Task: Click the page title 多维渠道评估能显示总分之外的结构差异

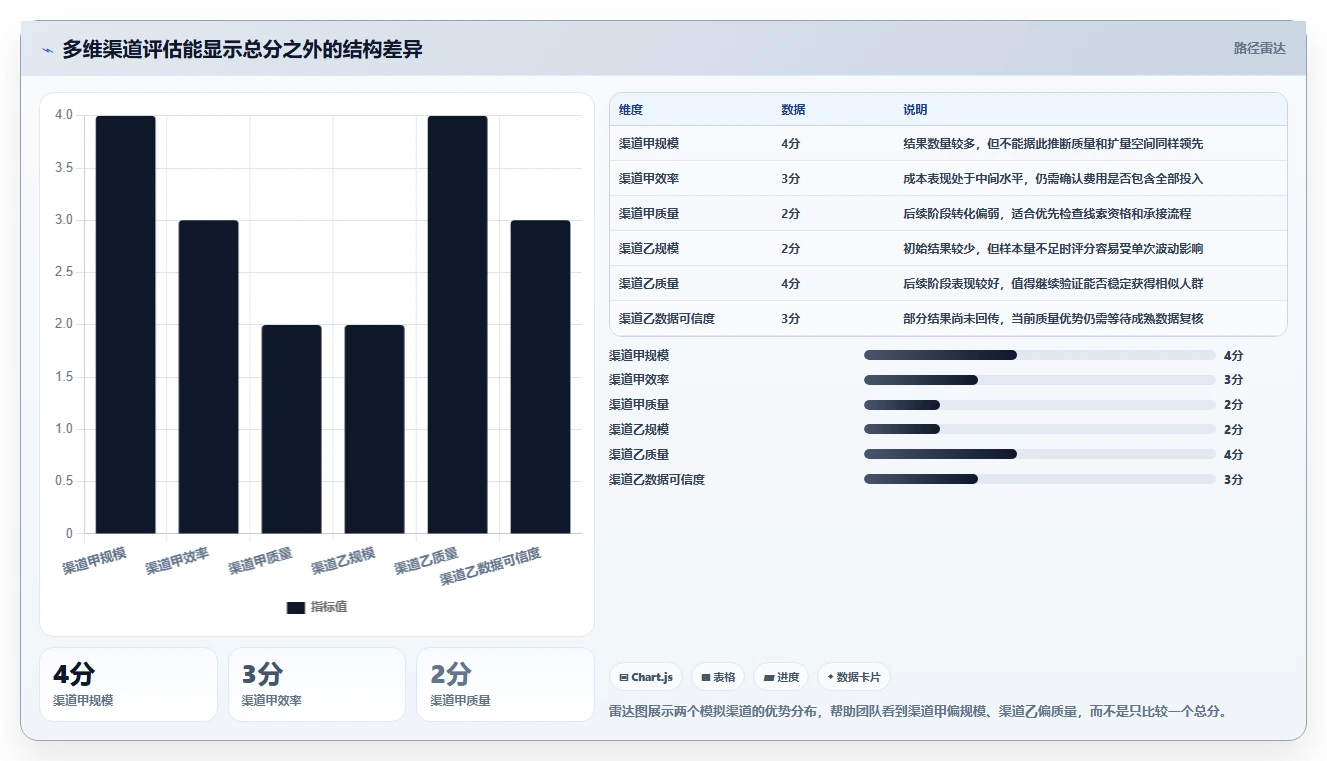Action: click(x=242, y=49)
